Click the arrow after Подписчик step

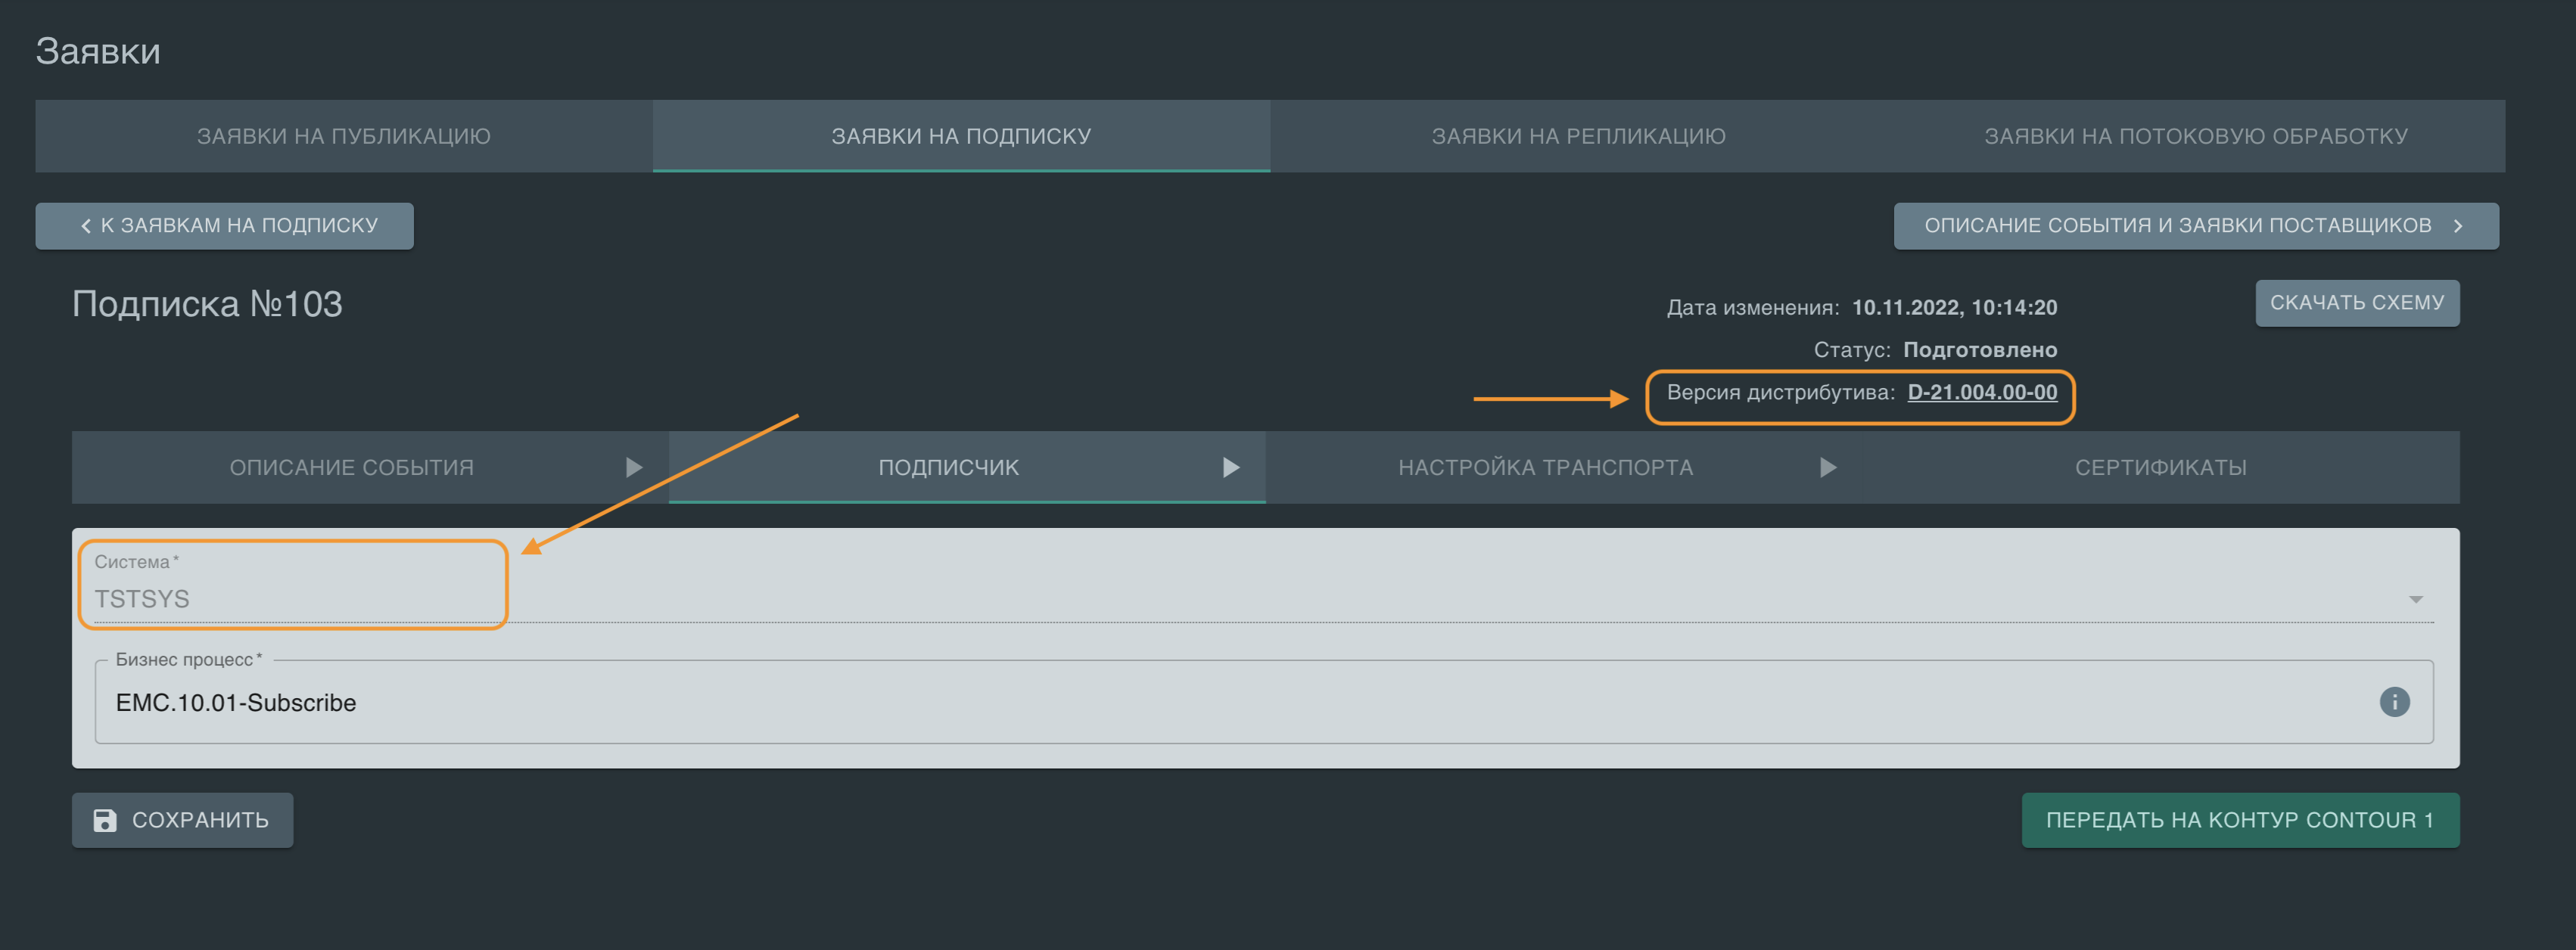[1231, 467]
